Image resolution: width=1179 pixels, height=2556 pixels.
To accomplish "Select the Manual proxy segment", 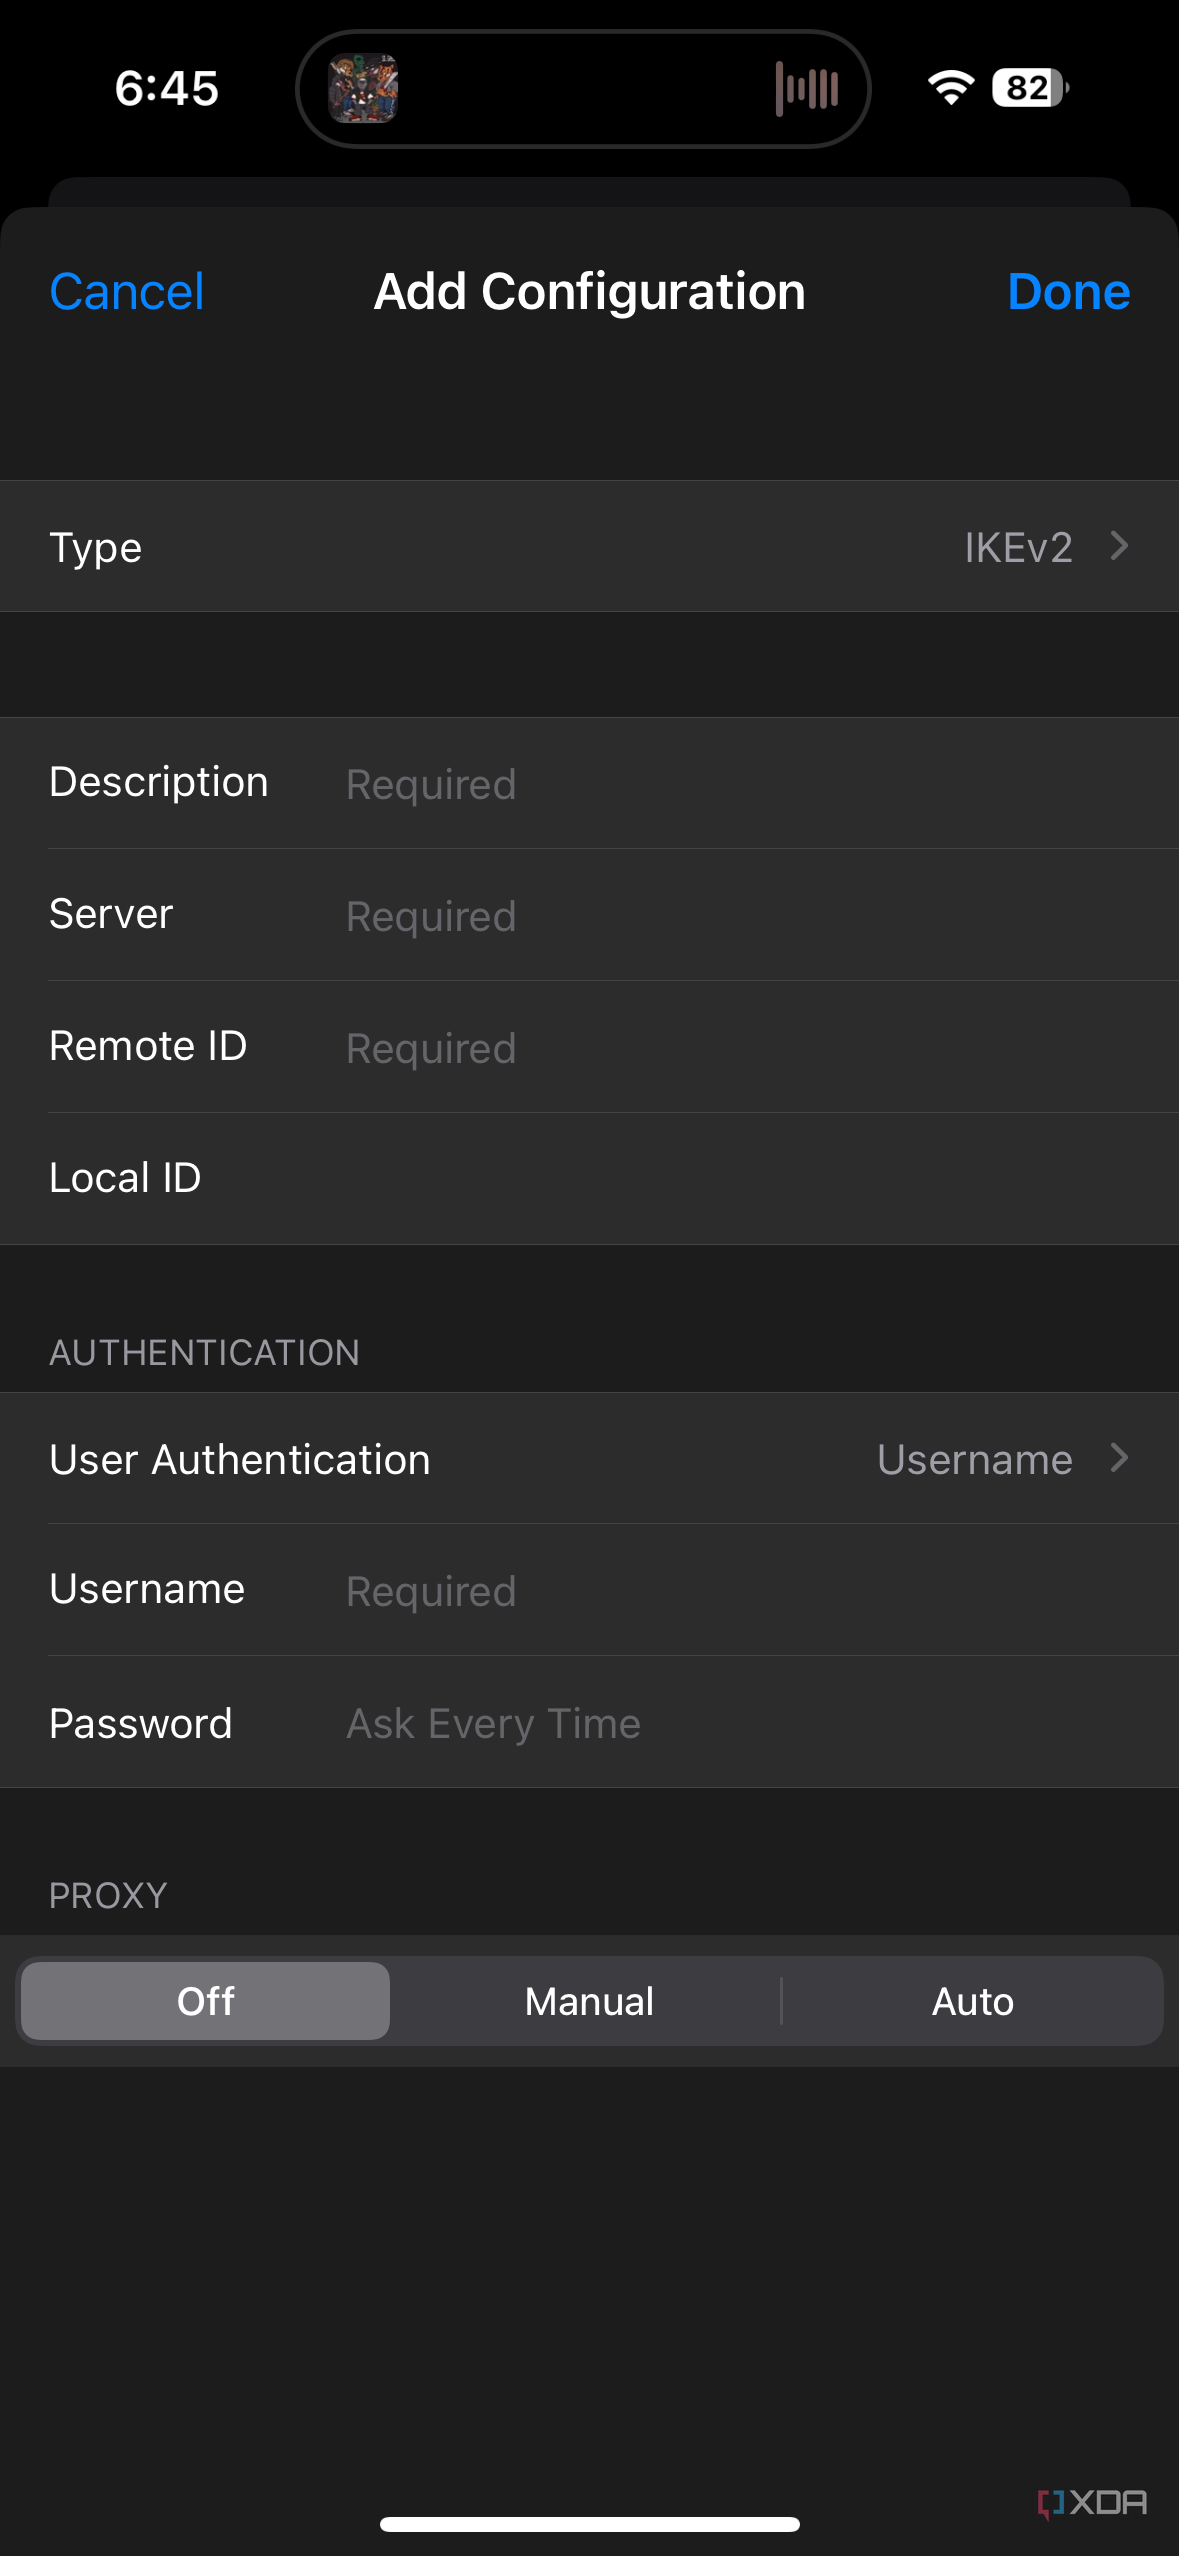I will [x=589, y=2001].
